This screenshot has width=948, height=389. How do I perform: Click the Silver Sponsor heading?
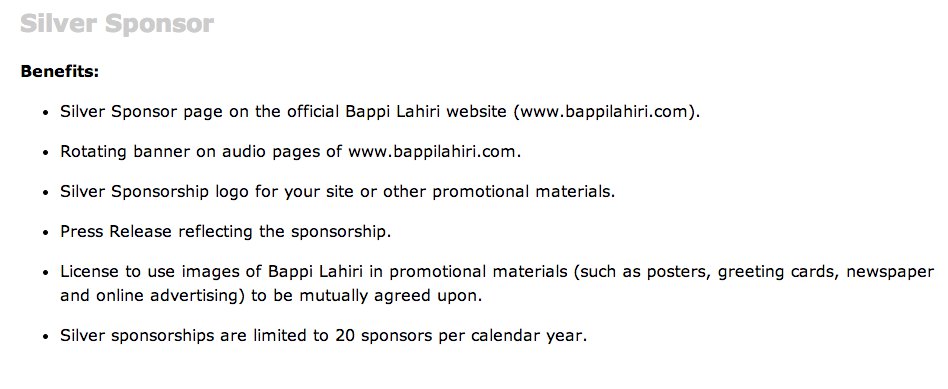[117, 25]
